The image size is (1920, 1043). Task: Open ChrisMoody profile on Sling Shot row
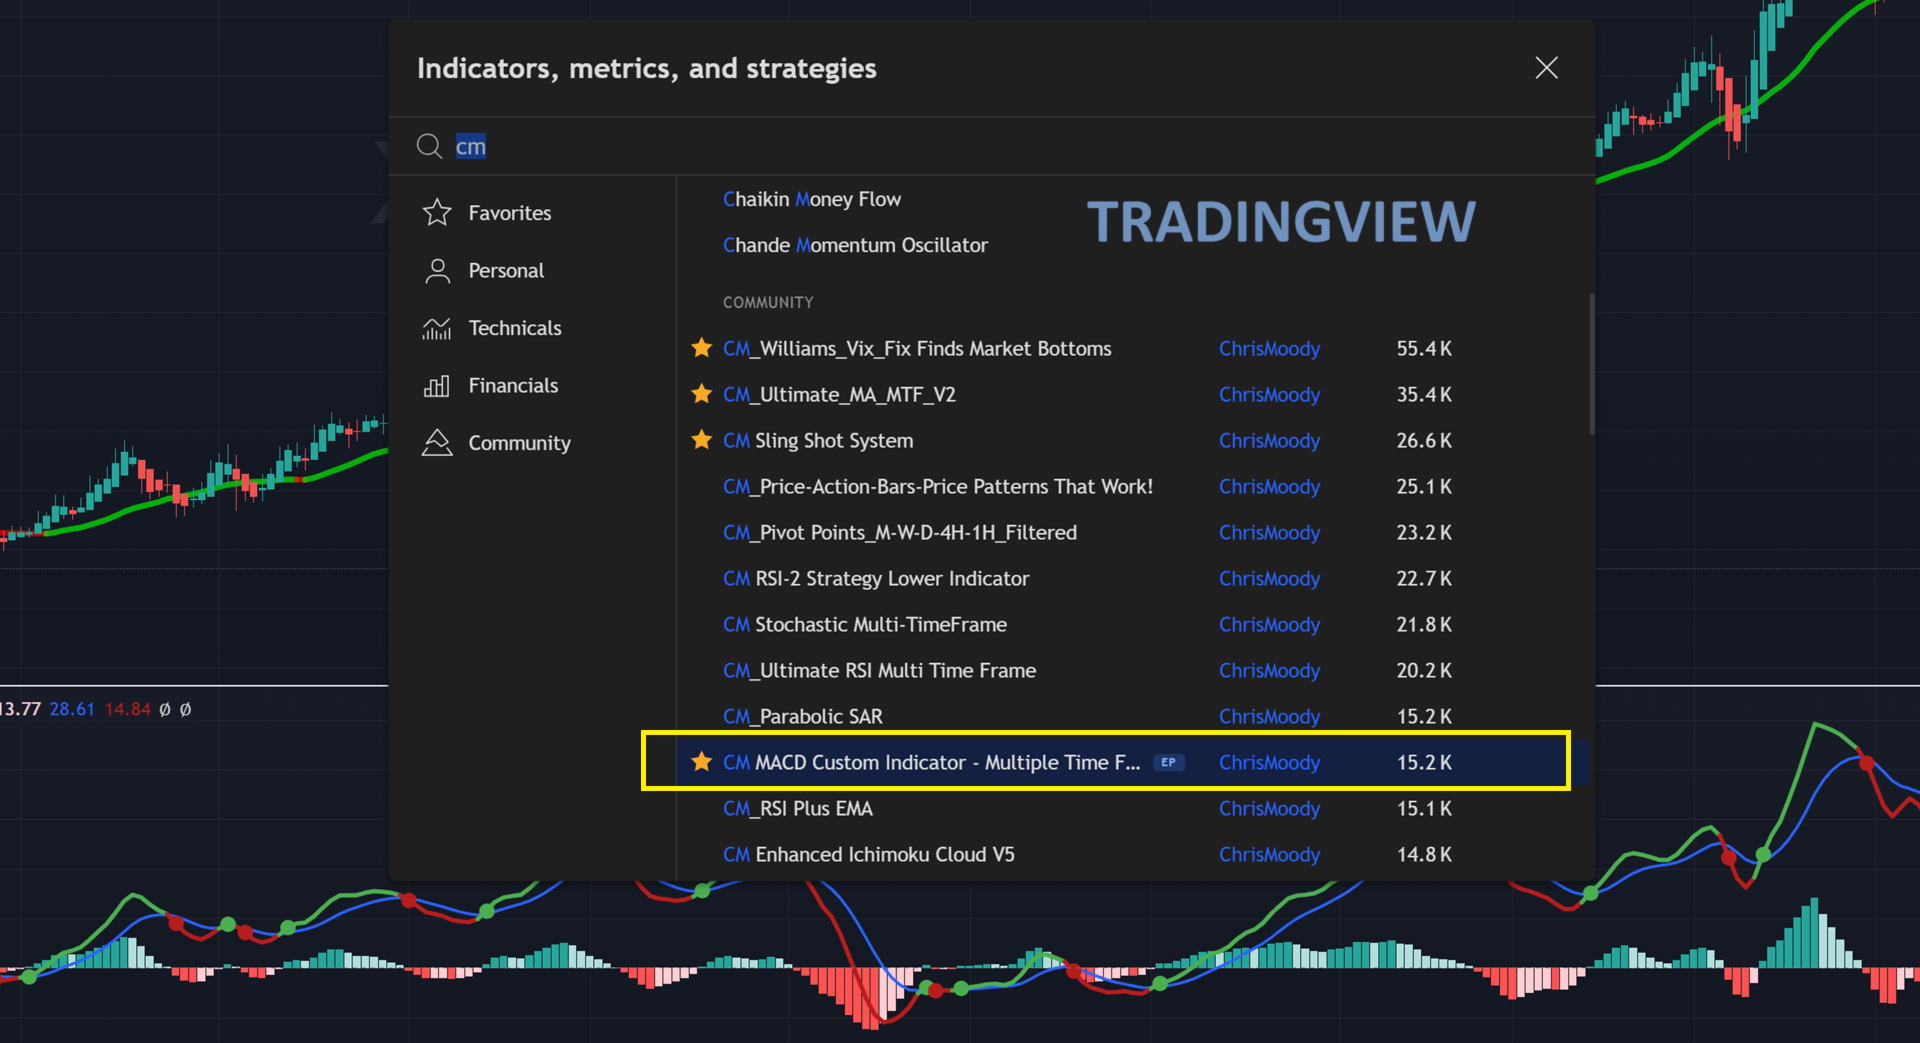click(x=1269, y=441)
